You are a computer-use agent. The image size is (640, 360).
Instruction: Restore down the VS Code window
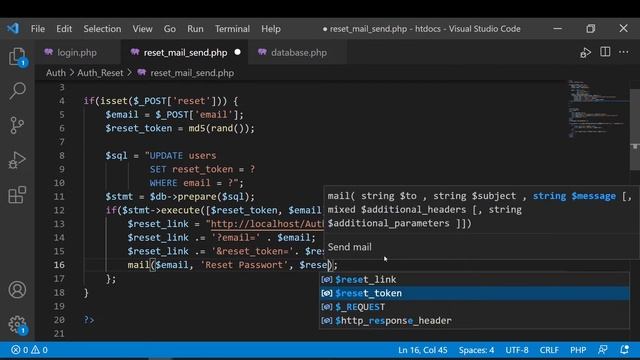(590, 29)
